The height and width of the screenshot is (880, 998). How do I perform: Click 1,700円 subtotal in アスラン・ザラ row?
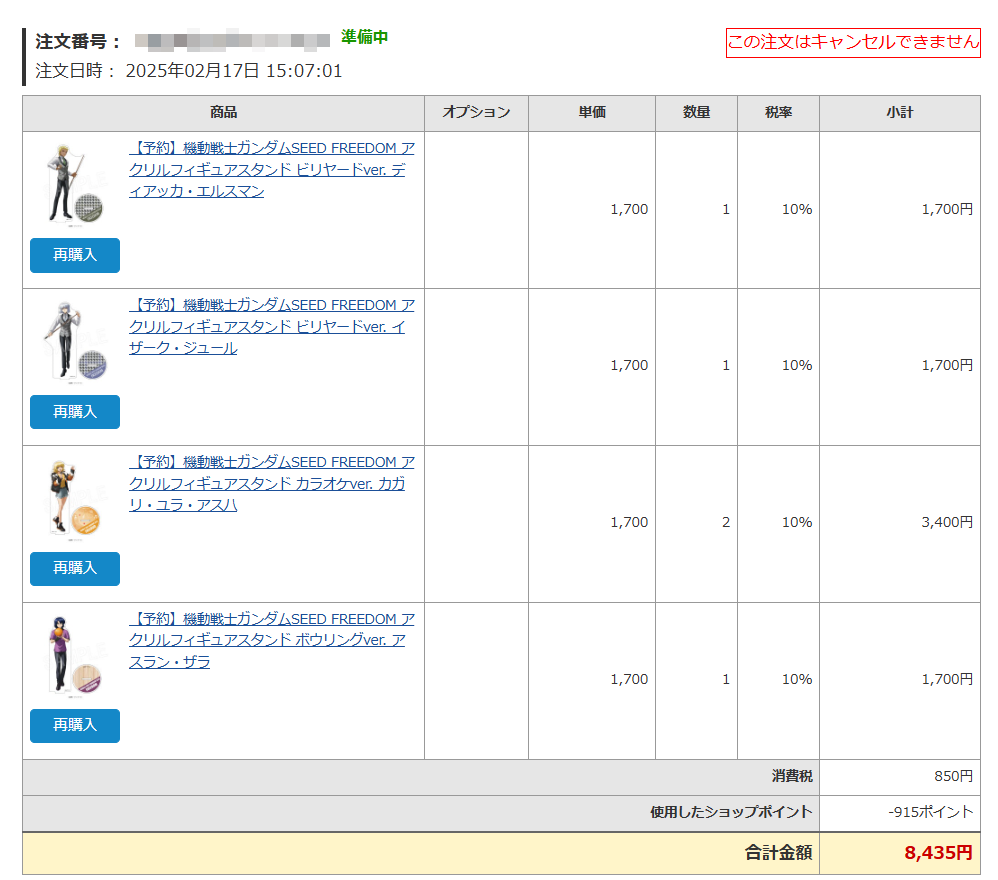(947, 680)
